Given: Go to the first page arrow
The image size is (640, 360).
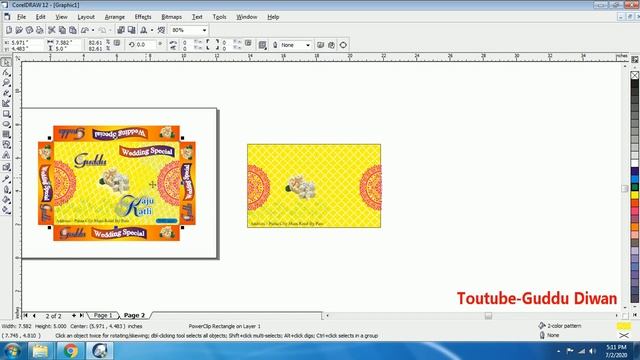Looking at the screenshot, I should [26, 315].
